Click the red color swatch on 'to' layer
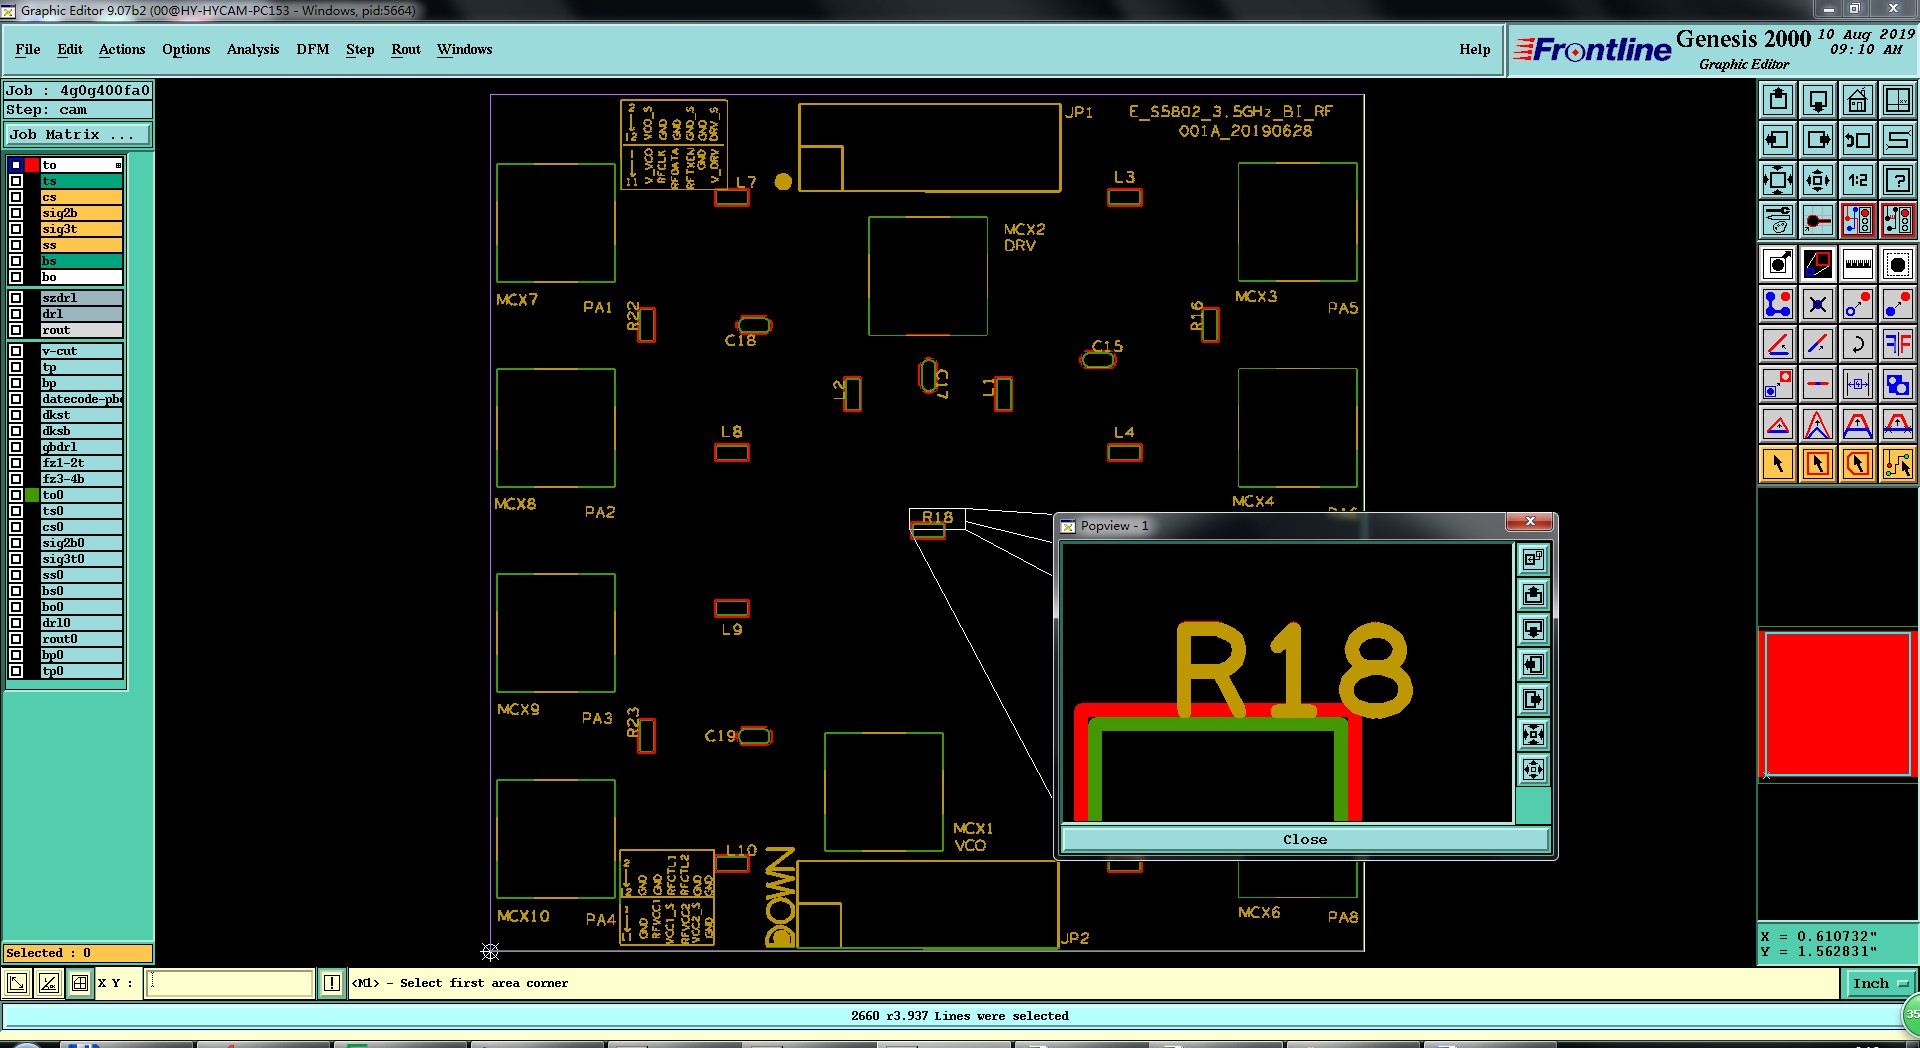This screenshot has height=1048, width=1920. (32, 165)
